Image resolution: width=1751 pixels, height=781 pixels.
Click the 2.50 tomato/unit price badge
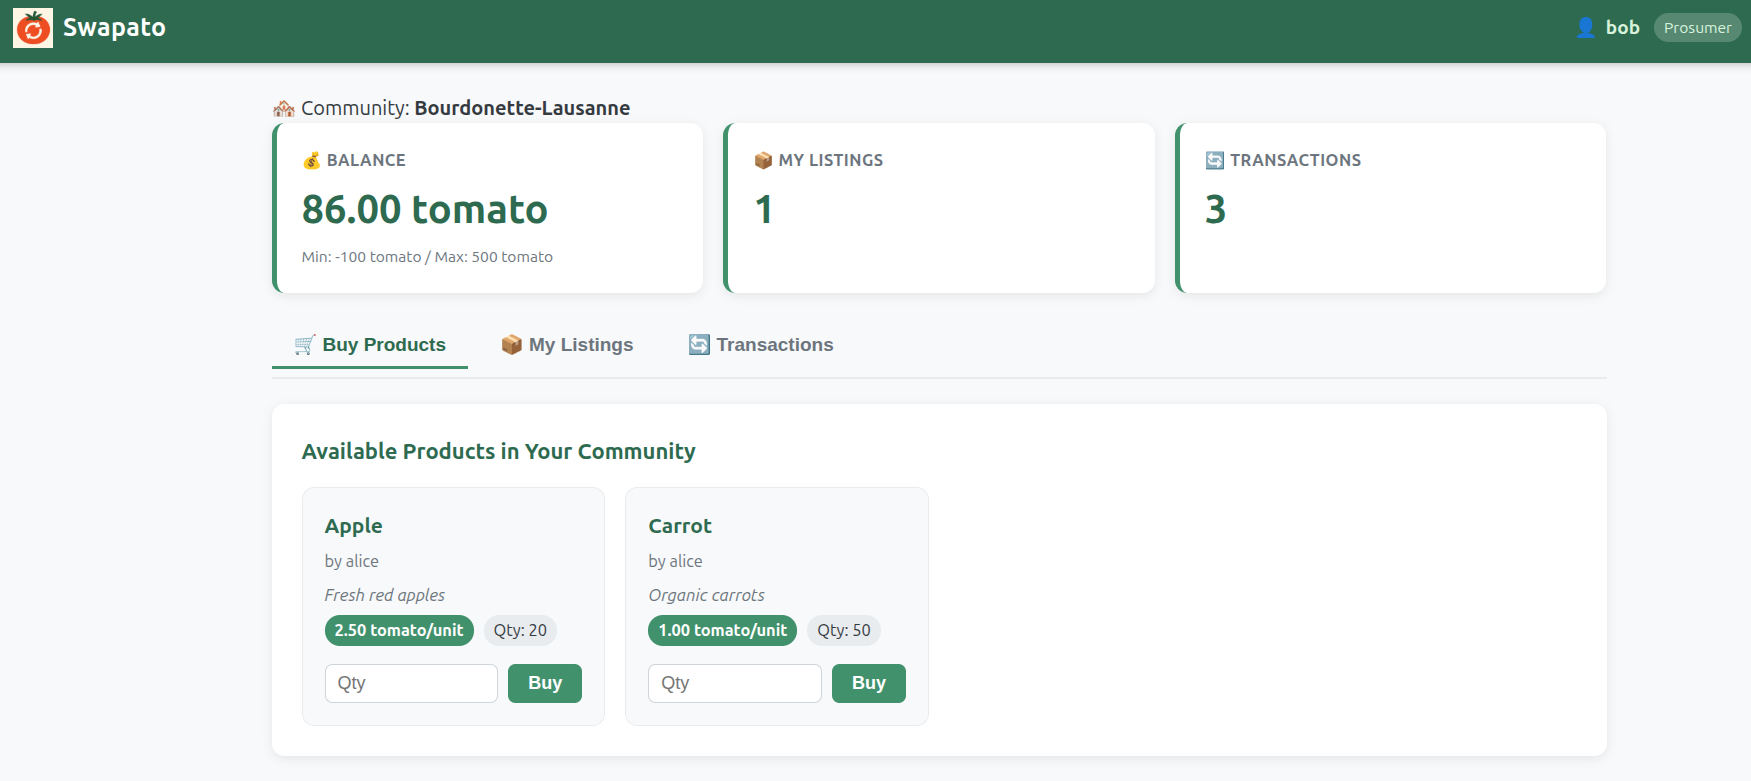coord(399,630)
